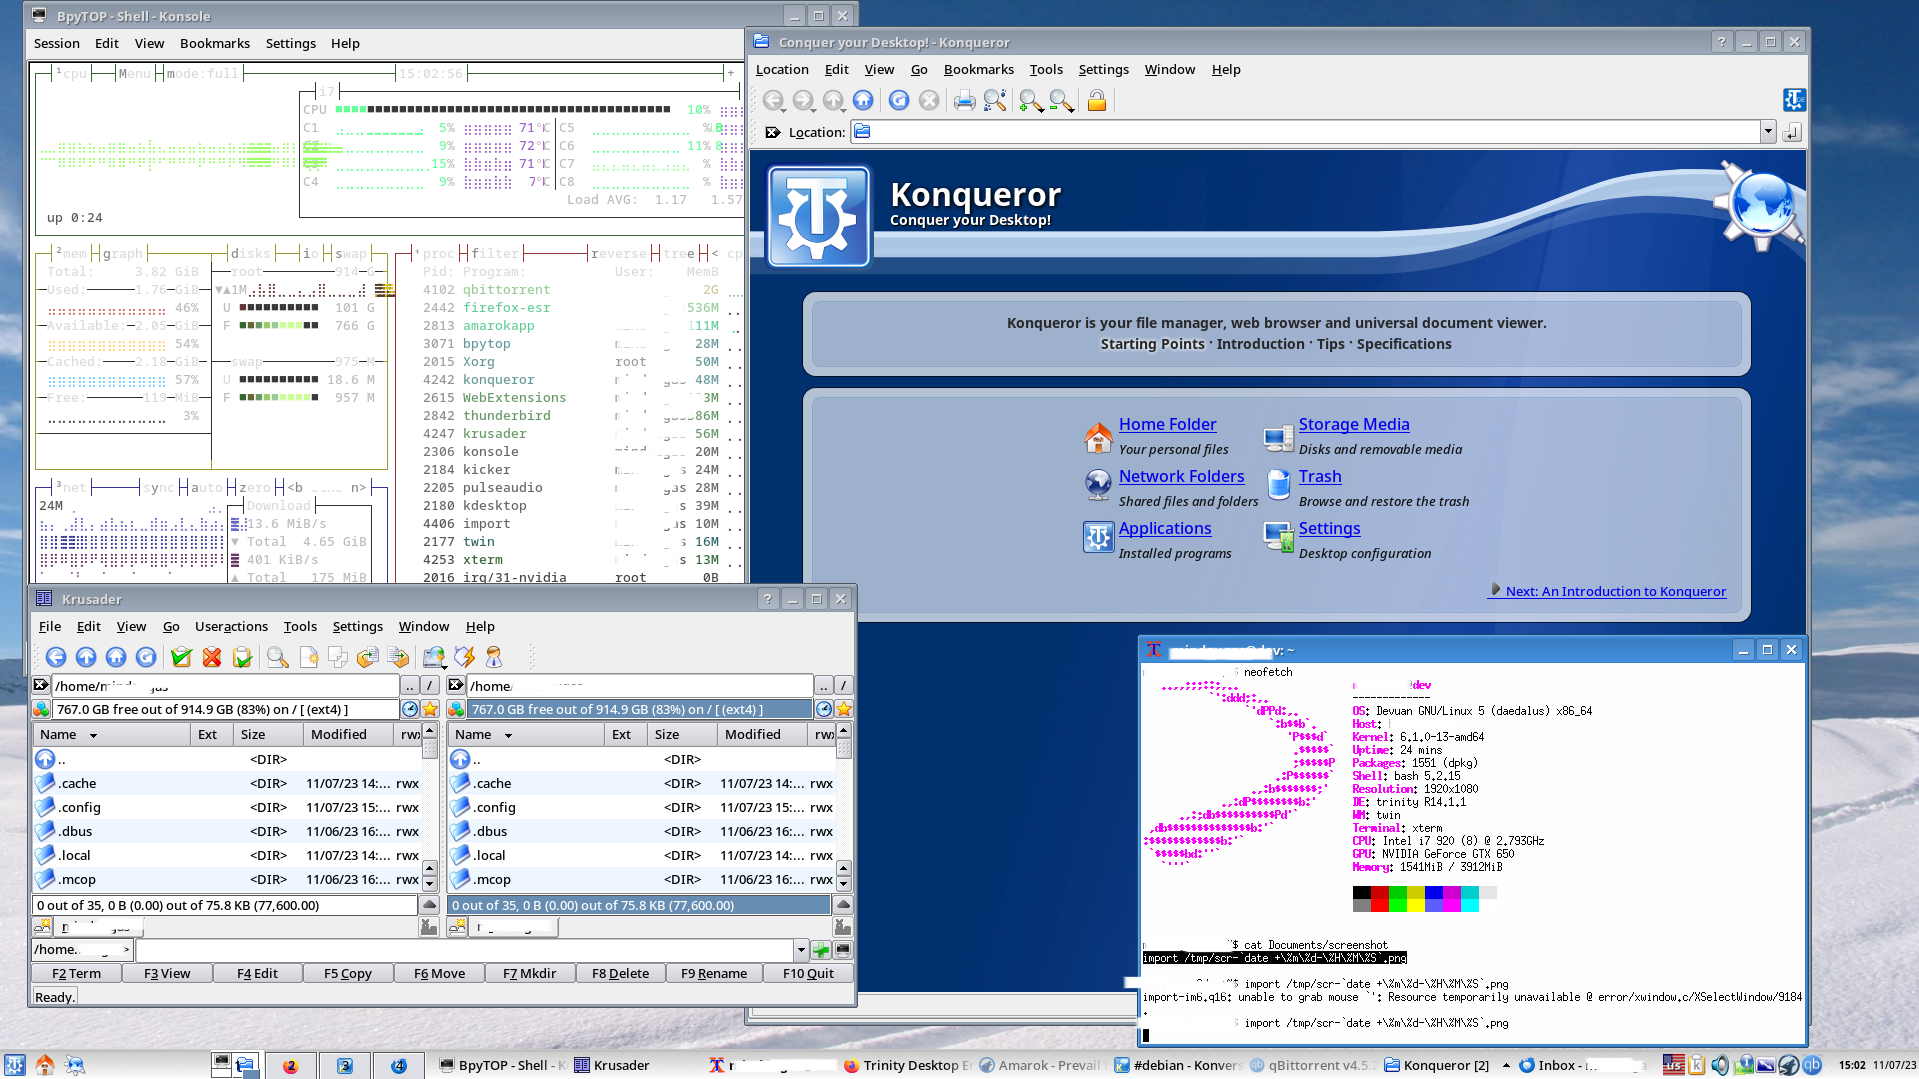Click Konqueror's security padlock icon

(1097, 100)
